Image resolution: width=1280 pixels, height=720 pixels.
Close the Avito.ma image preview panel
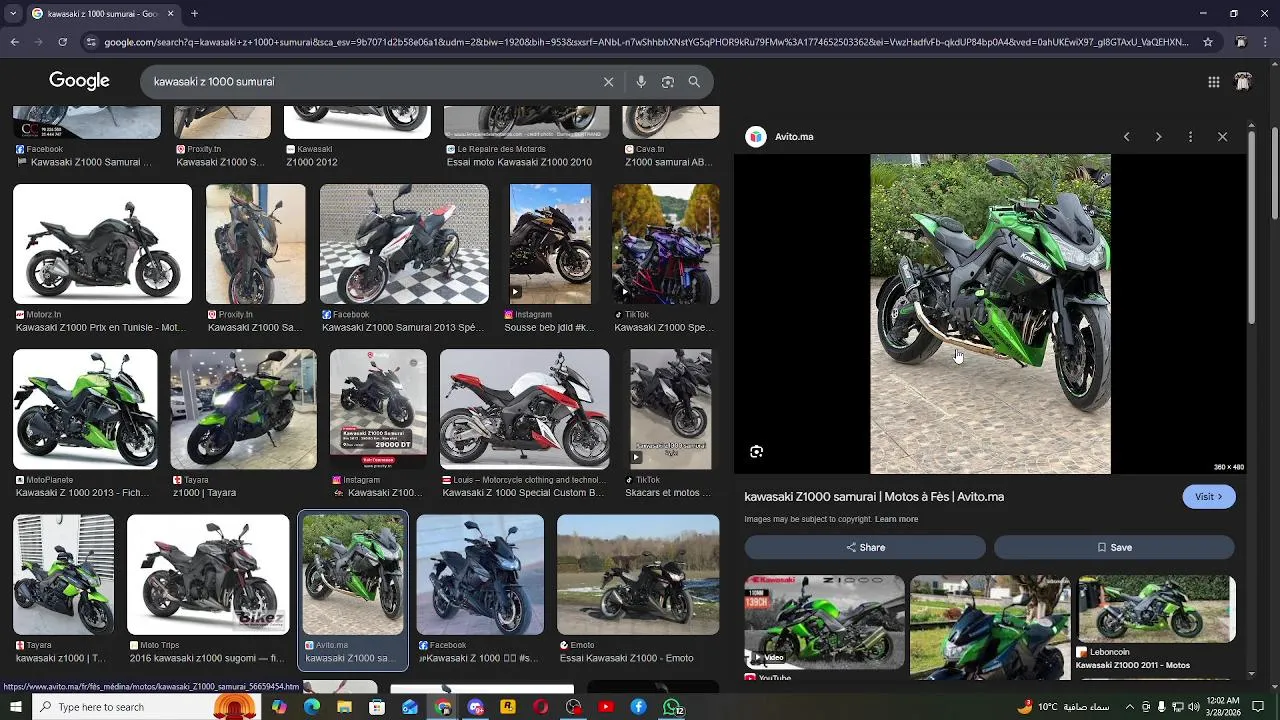[1222, 137]
